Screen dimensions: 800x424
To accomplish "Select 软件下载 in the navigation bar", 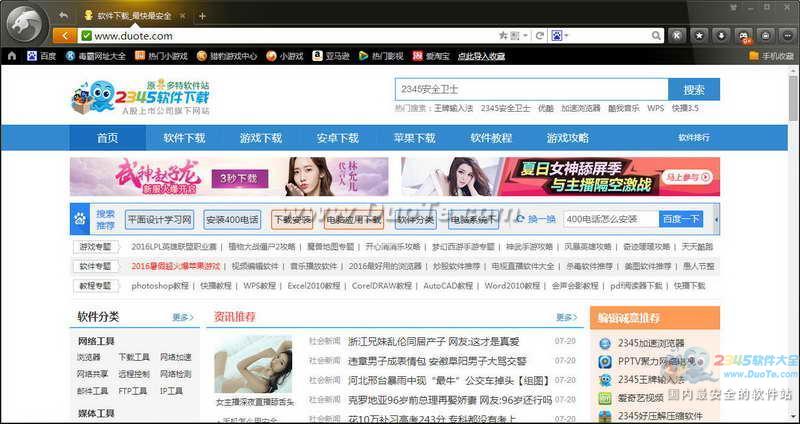I will [184, 138].
